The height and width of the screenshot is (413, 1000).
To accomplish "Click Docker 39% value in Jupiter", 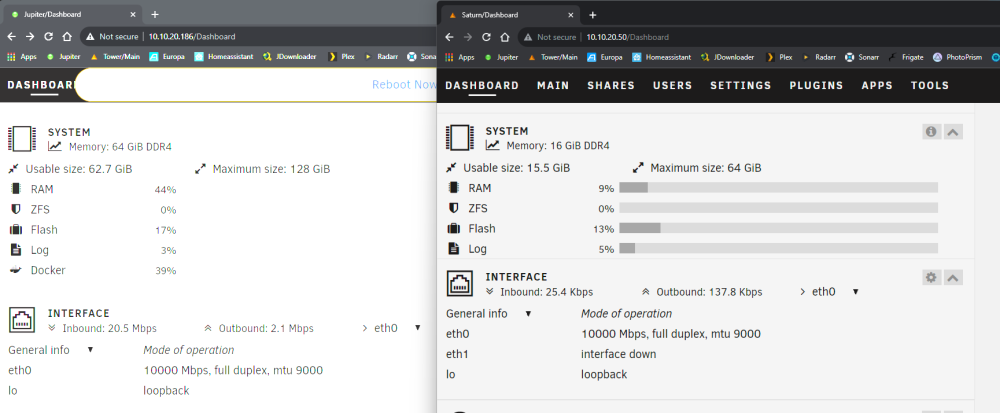I will point(165,270).
